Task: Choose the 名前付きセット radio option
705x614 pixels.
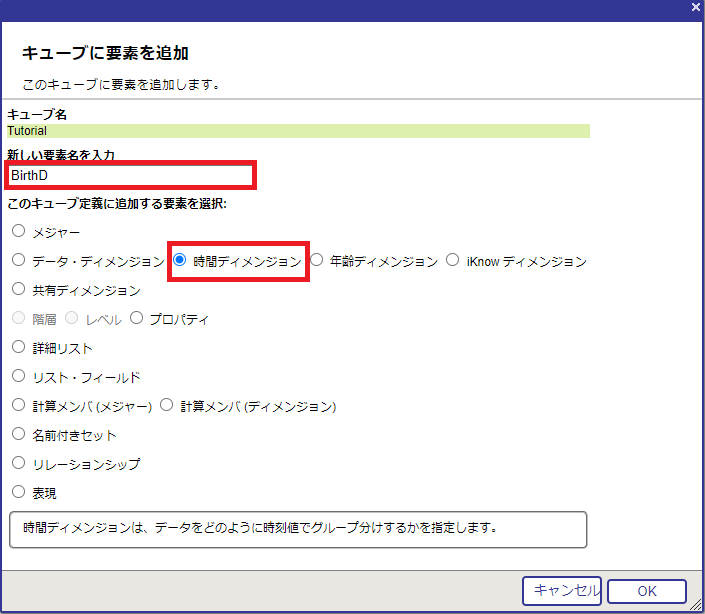Action: [18, 435]
